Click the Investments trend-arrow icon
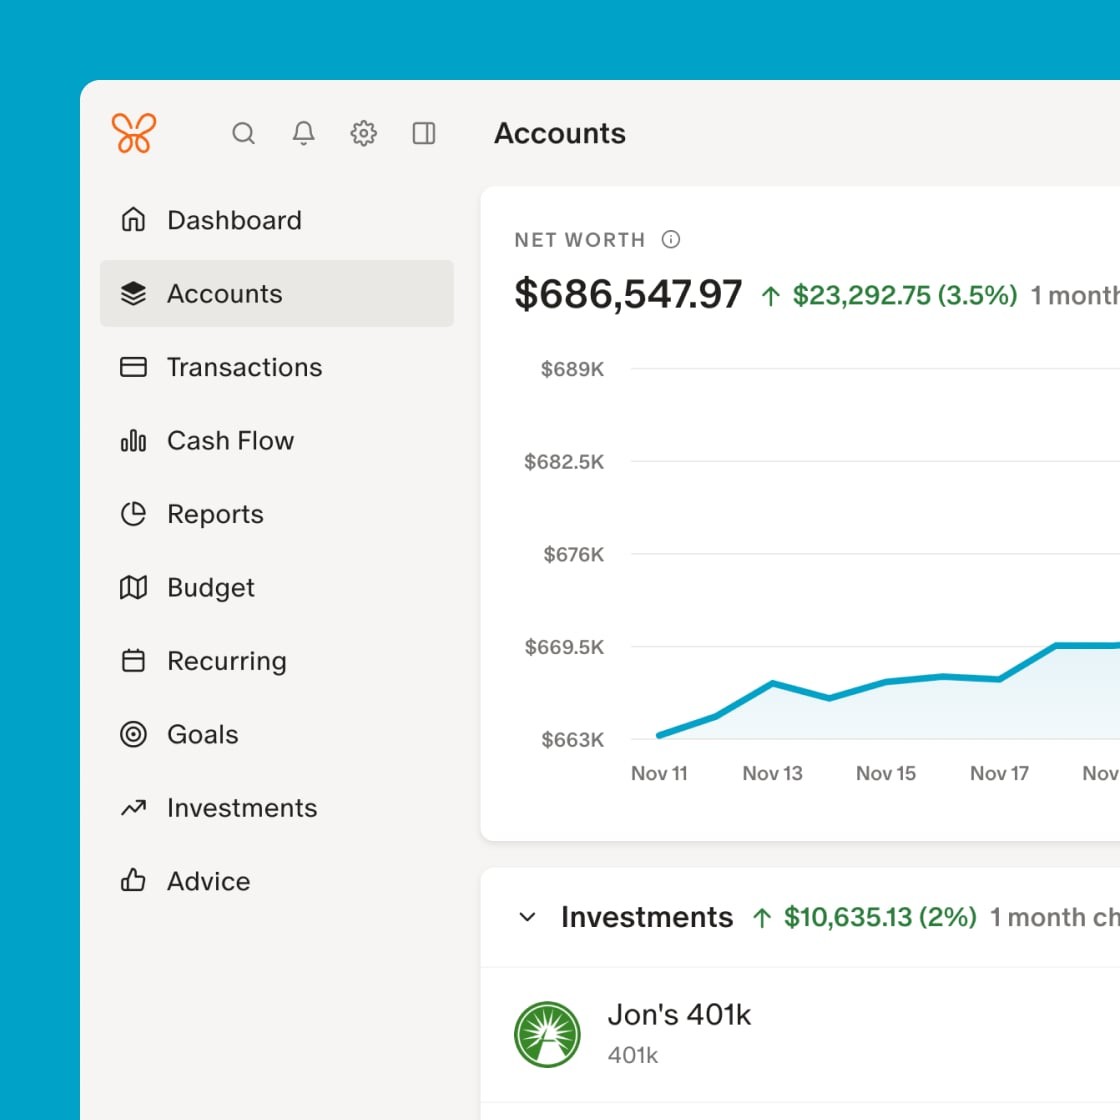1120x1120 pixels. 133,807
